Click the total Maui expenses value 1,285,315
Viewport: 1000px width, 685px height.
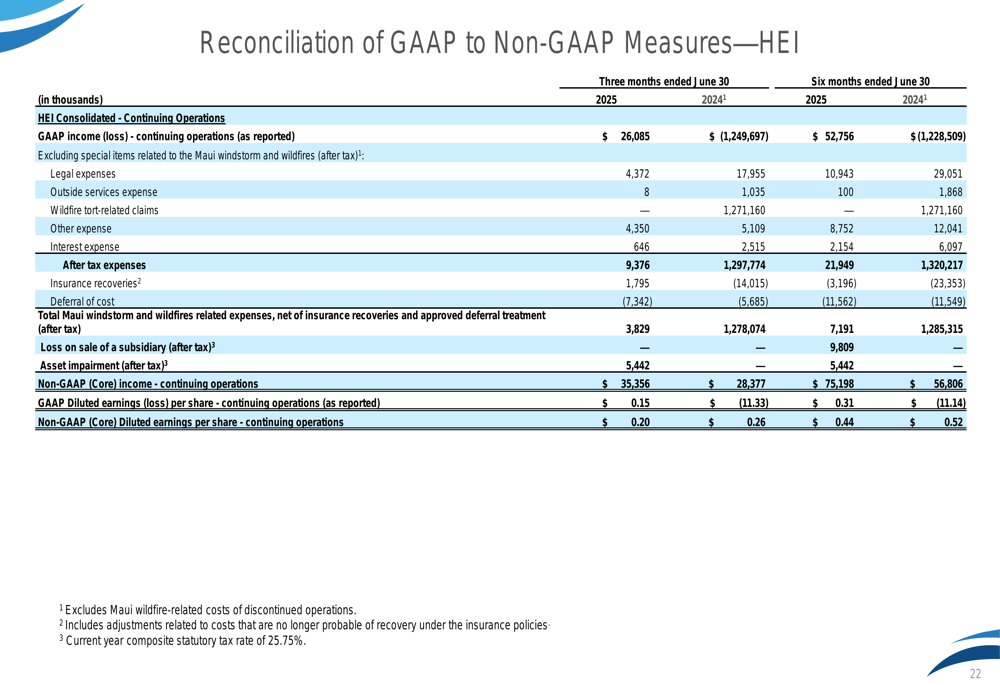click(x=942, y=329)
